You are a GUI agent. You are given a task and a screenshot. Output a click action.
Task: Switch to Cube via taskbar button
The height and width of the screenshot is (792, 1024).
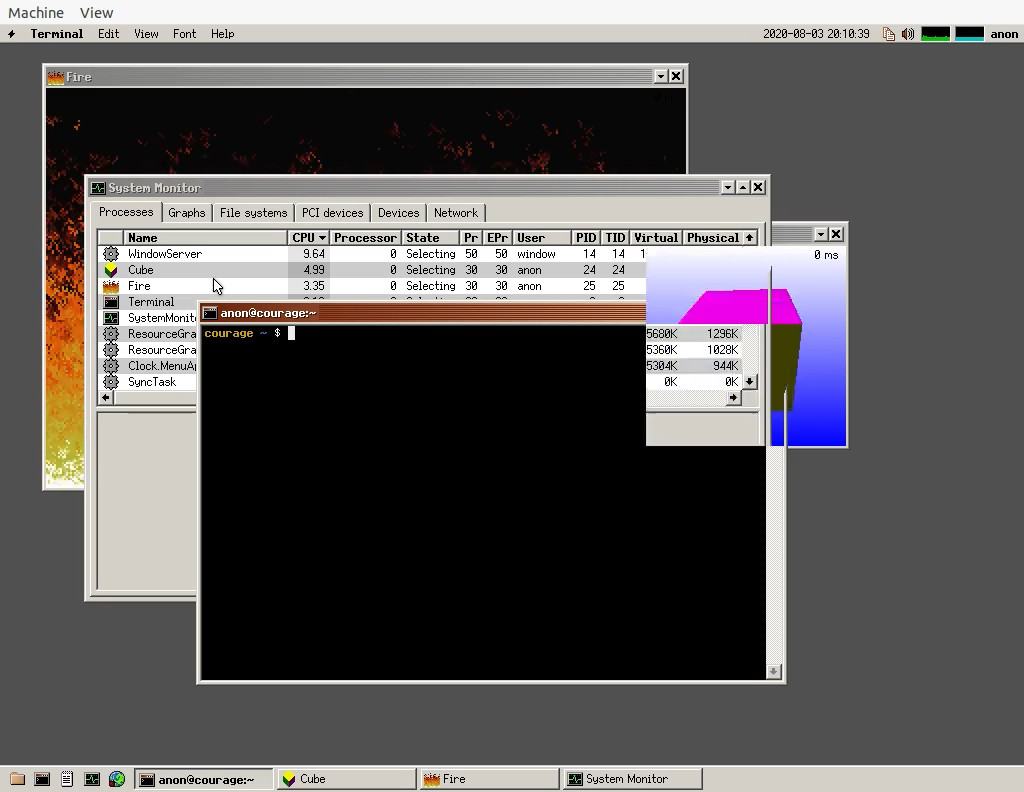point(347,779)
